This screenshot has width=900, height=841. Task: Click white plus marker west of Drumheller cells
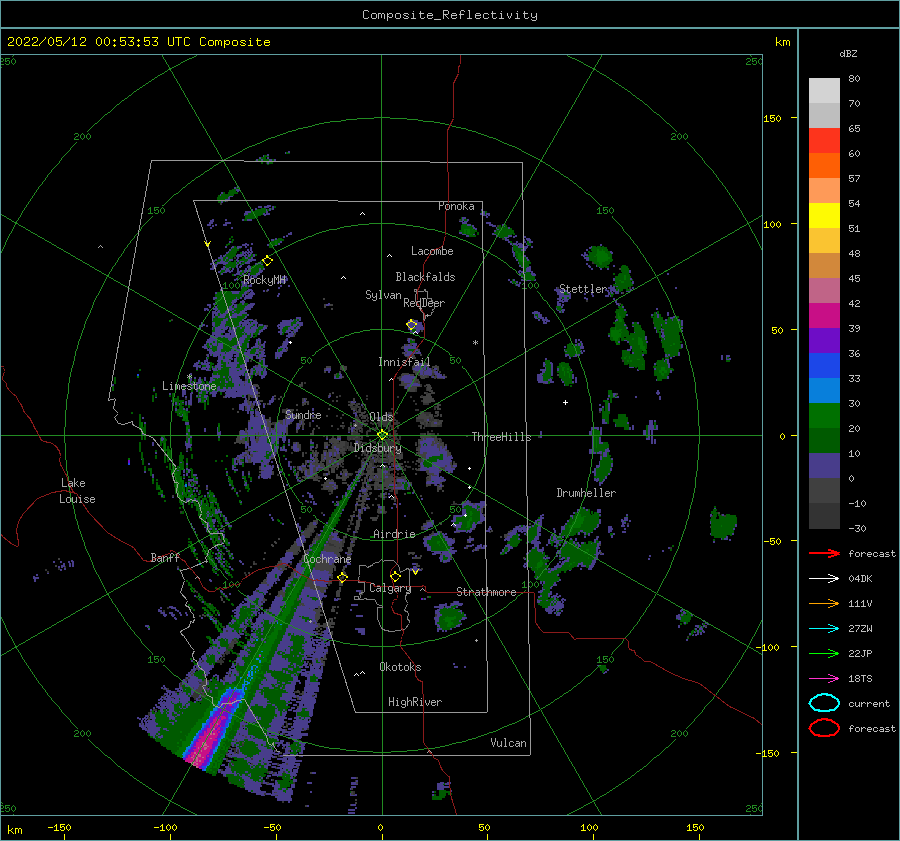click(x=565, y=402)
